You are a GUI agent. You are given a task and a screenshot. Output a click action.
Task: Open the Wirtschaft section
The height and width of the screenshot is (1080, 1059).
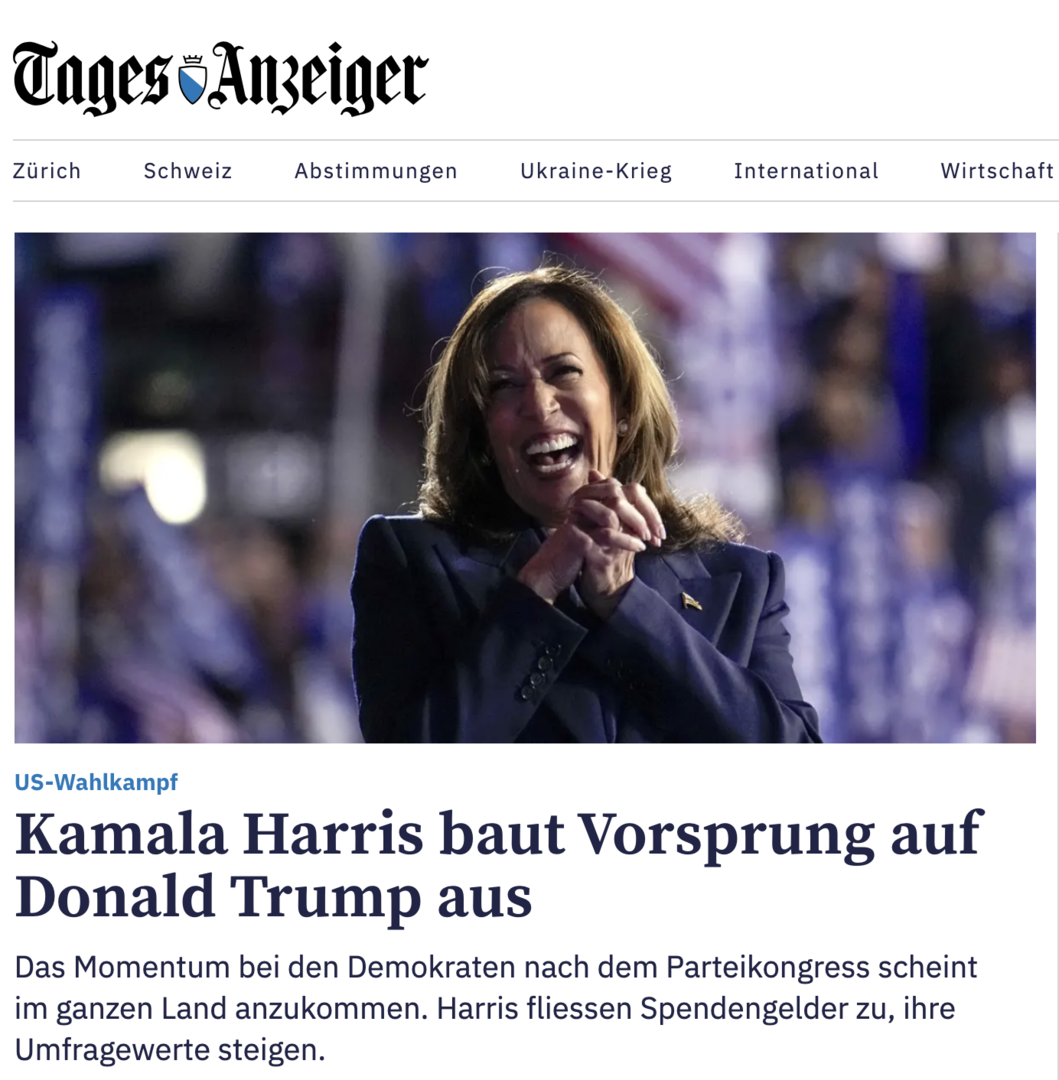[997, 171]
